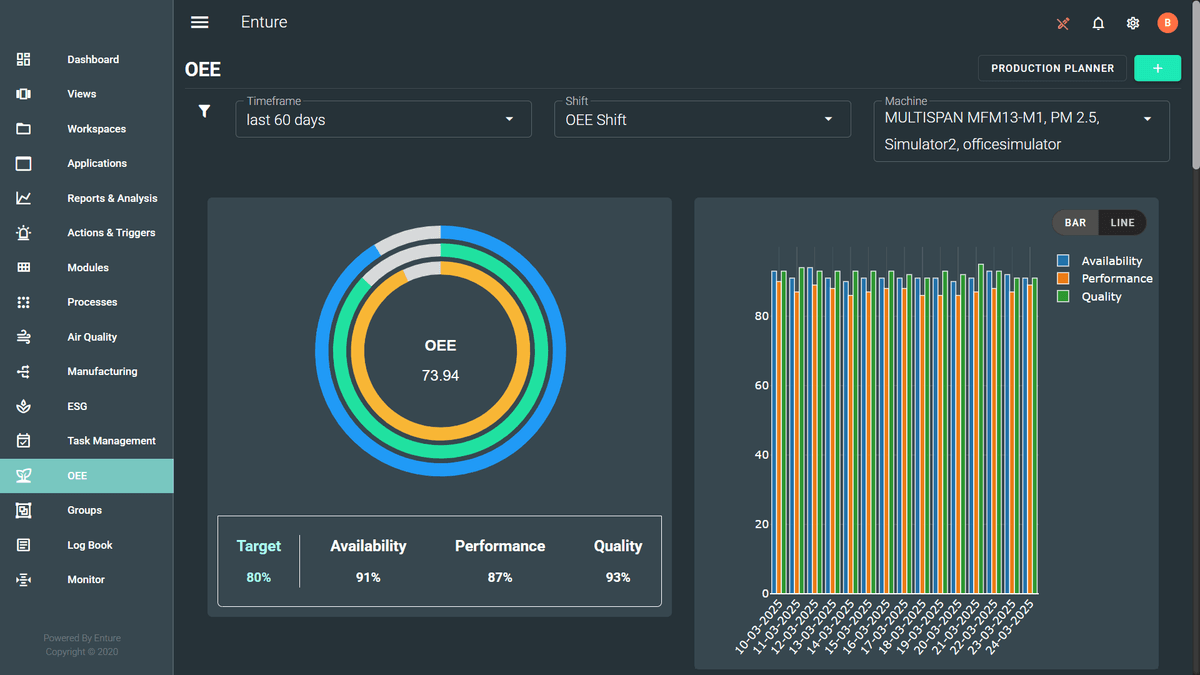
Task: Hide the Performance series via its legend swatch
Action: 1063,278
